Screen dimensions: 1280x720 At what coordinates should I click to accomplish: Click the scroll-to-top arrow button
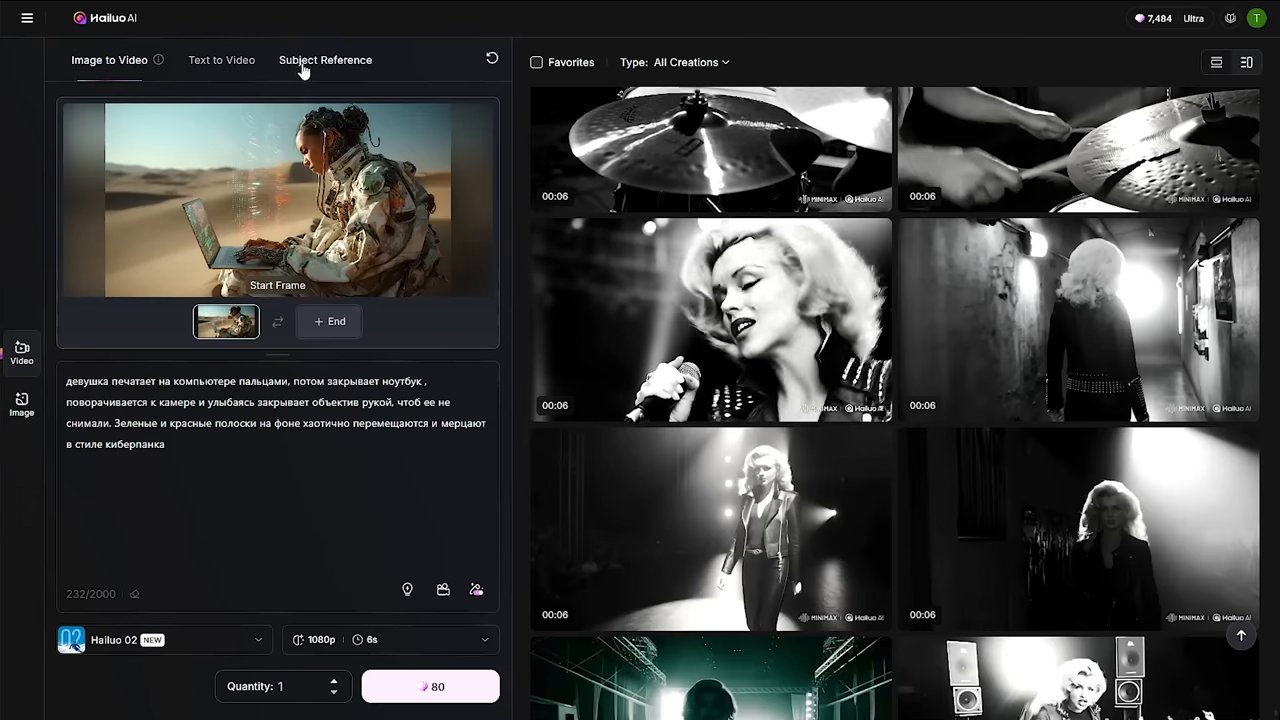point(1241,636)
